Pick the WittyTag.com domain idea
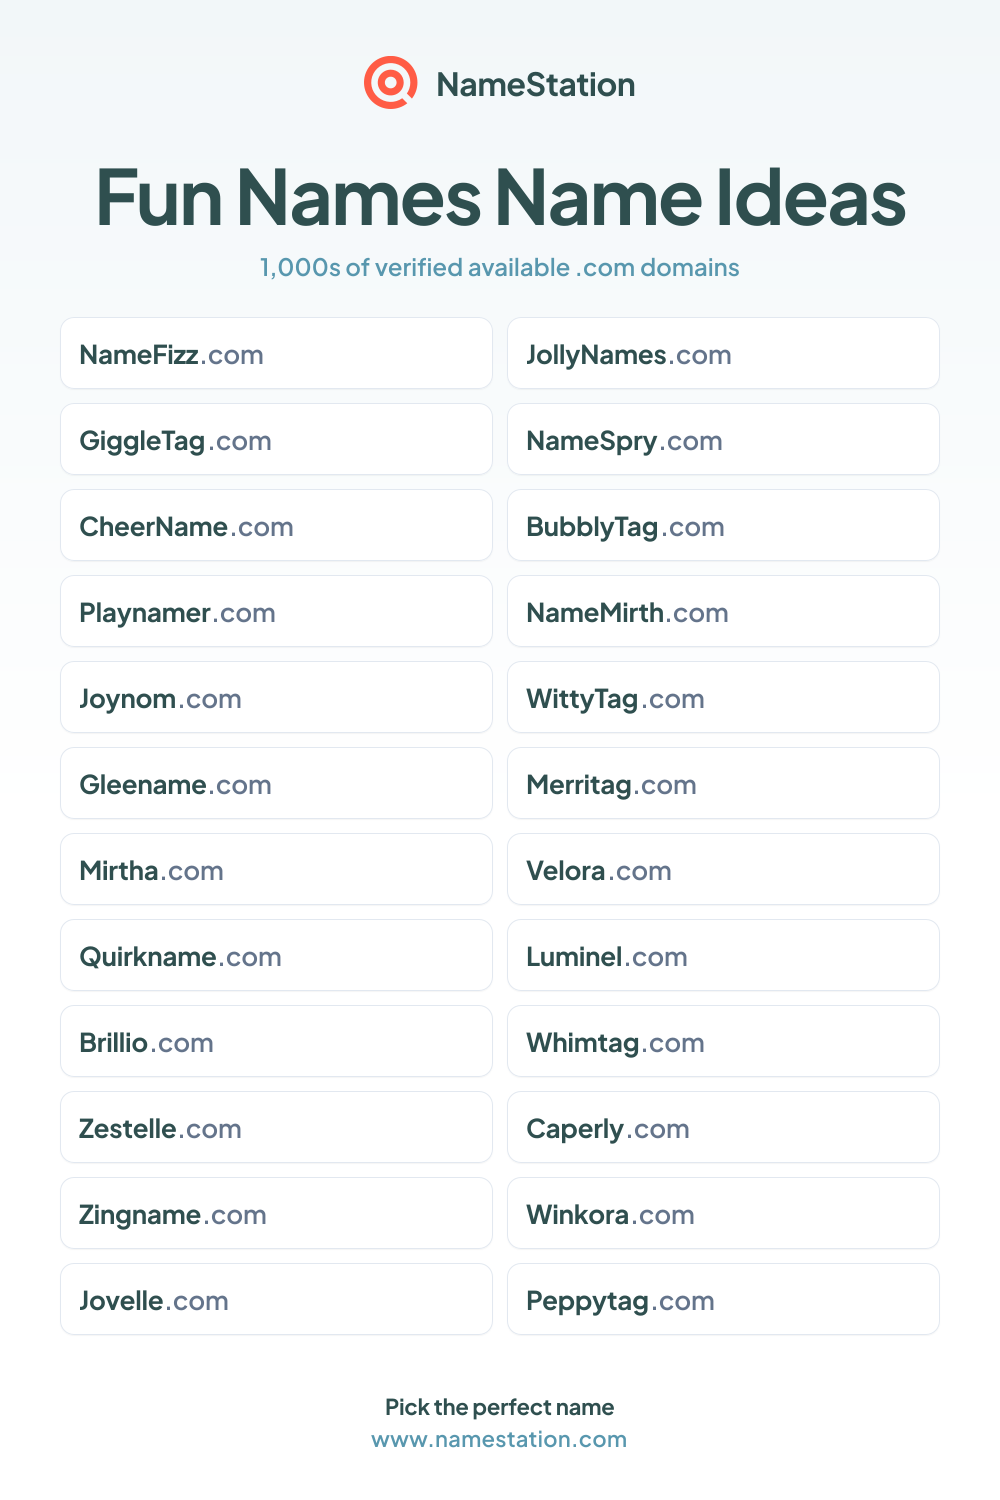The width and height of the screenshot is (1000, 1500). point(723,697)
